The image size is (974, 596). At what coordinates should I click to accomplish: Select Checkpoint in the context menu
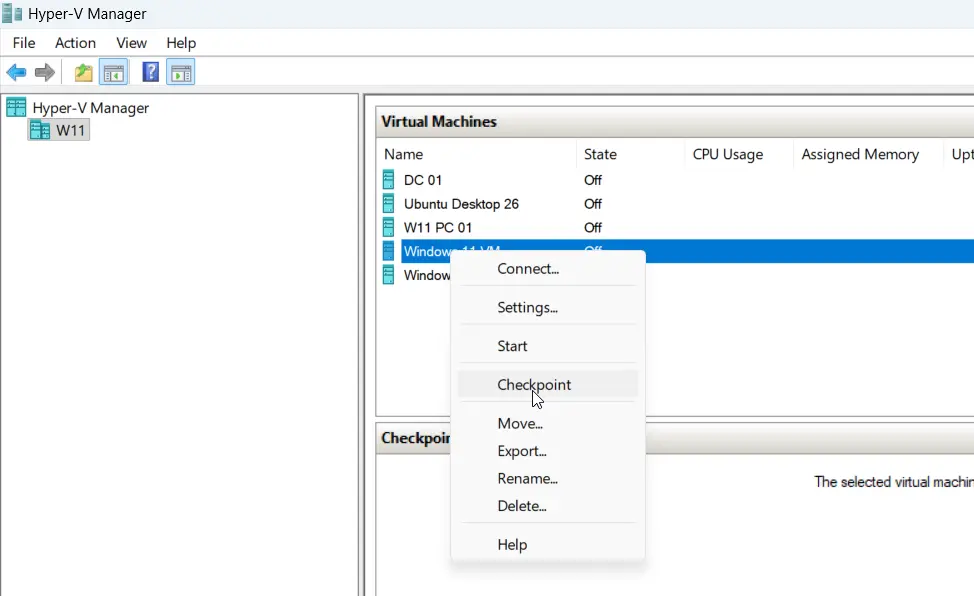[548, 384]
